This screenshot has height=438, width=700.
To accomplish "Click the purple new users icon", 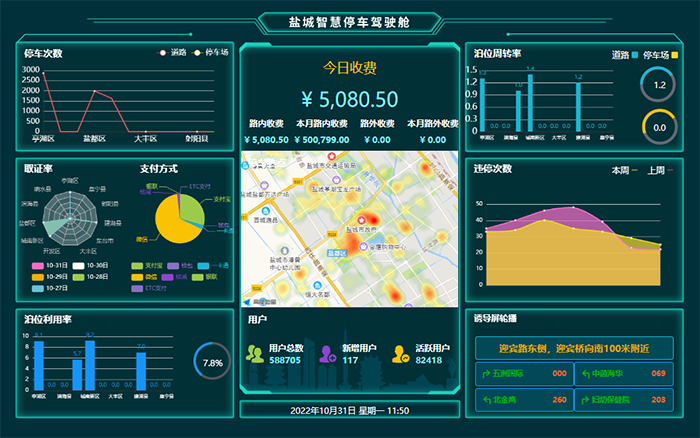I will coord(327,353).
